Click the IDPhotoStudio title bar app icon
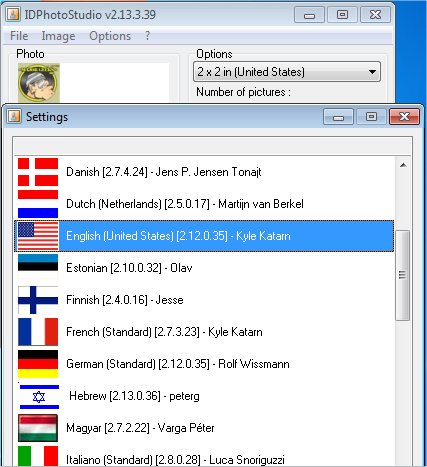This screenshot has width=427, height=467. click(13, 14)
